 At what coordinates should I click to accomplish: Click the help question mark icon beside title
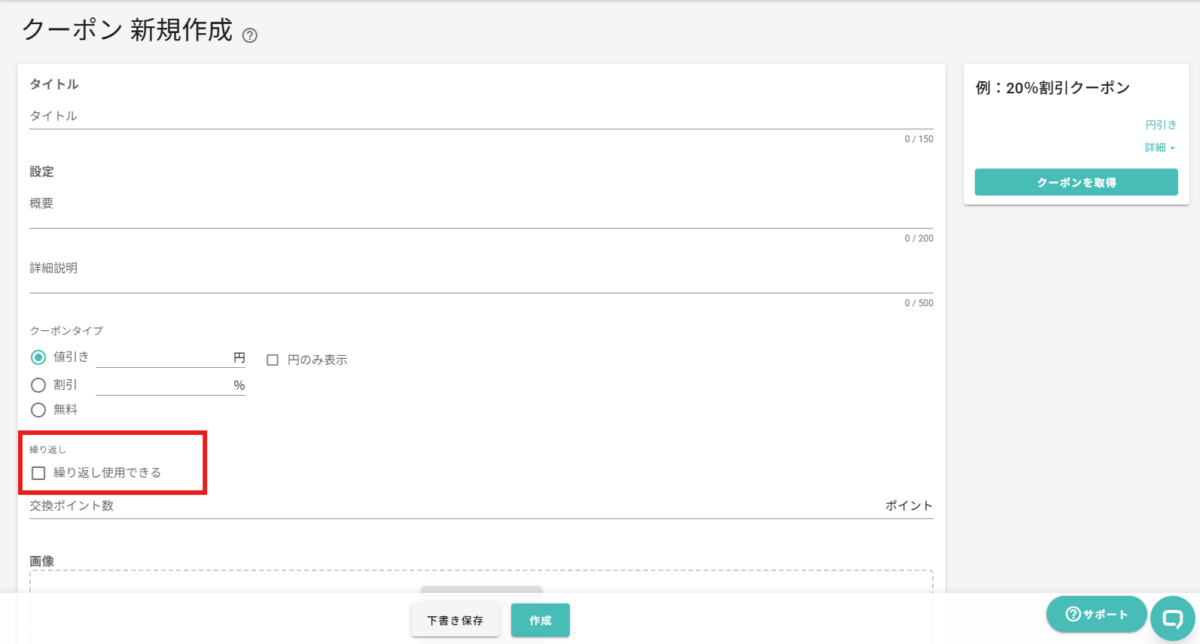250,36
